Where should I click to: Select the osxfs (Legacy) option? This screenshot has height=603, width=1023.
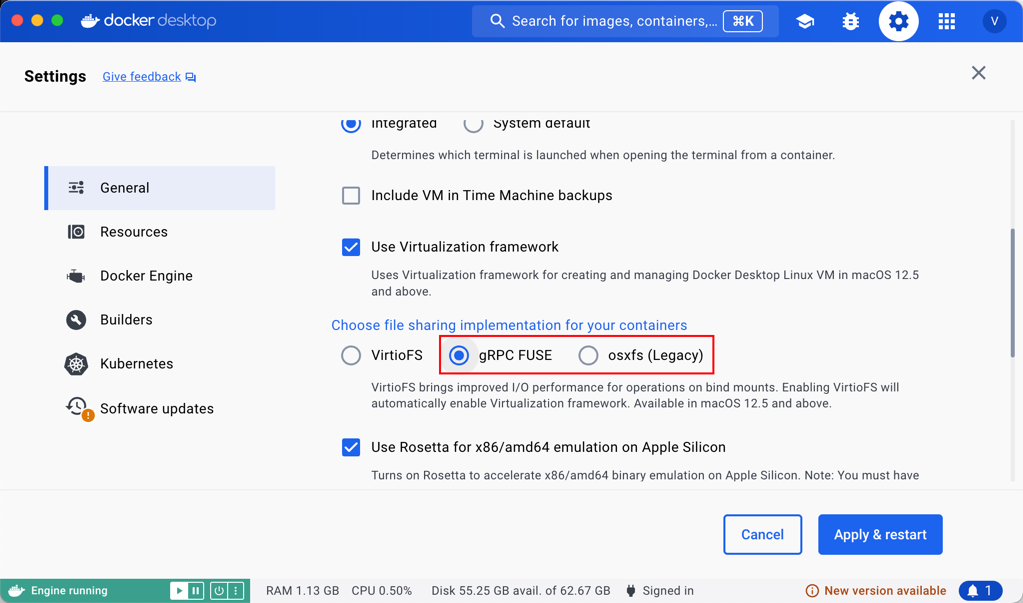coord(589,355)
